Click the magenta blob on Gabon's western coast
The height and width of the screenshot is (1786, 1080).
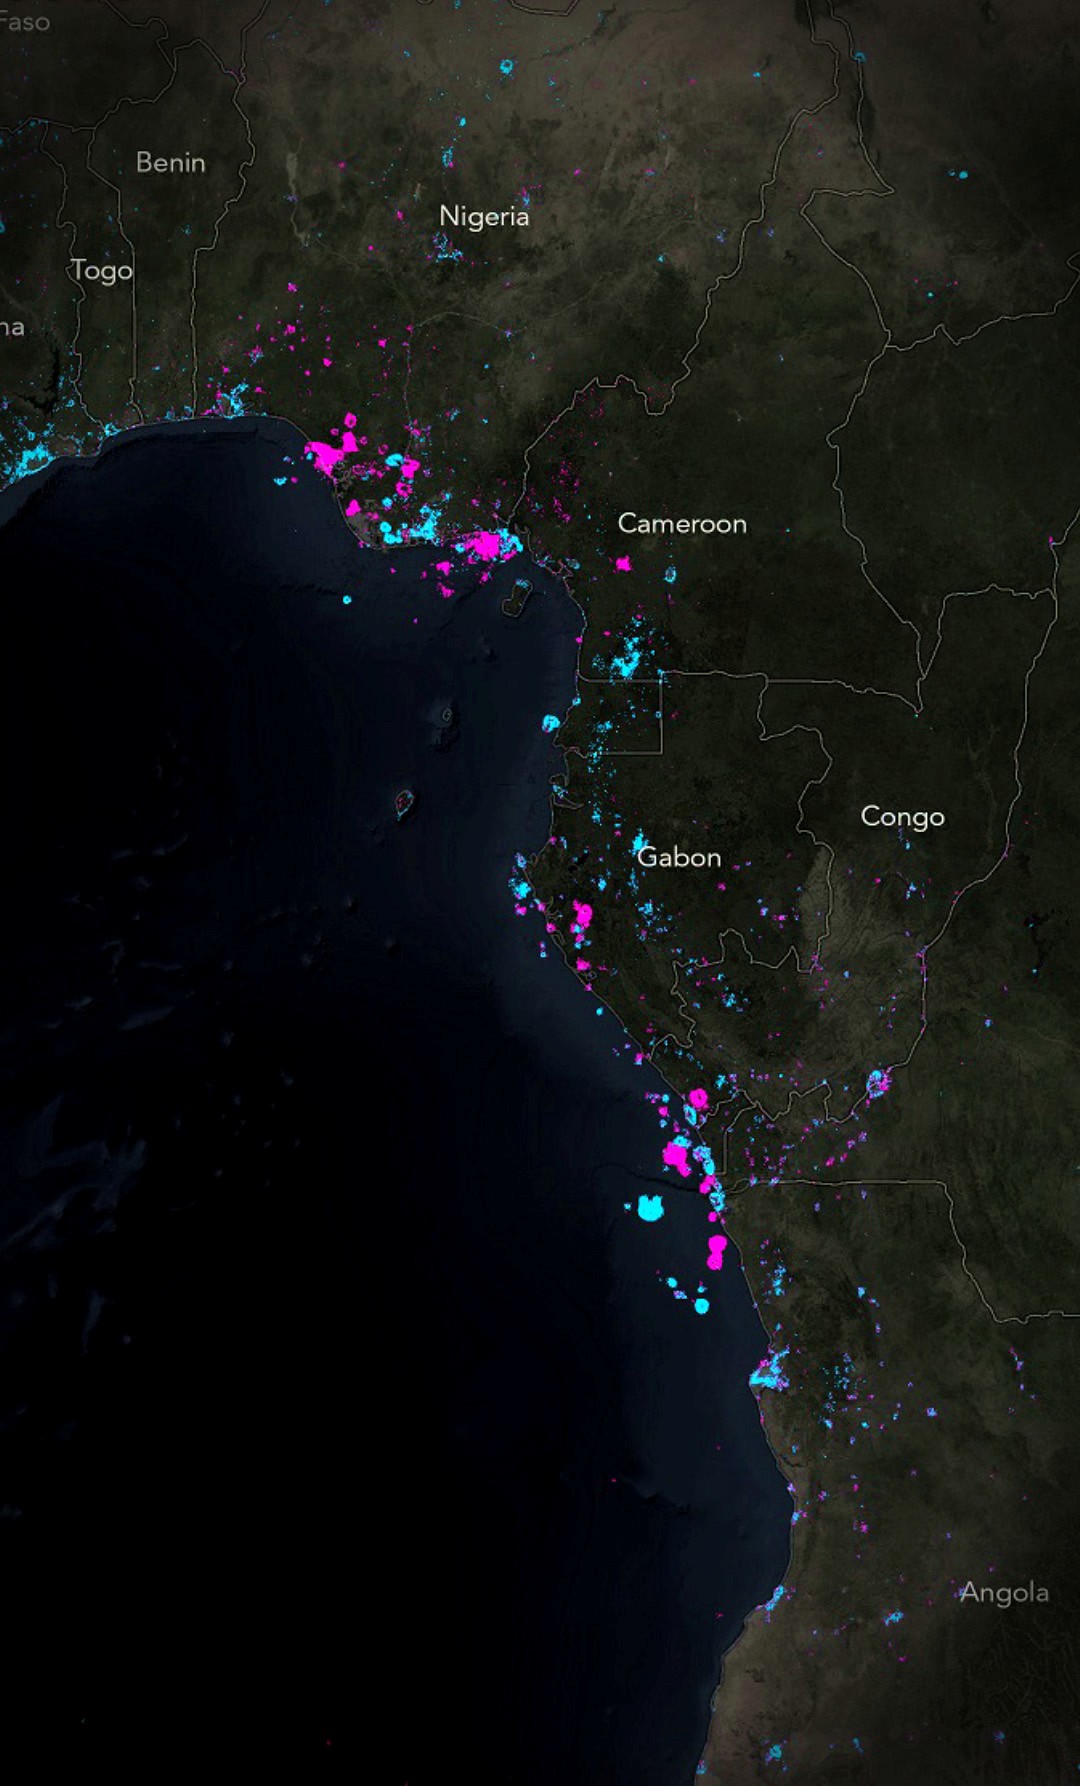tap(582, 913)
